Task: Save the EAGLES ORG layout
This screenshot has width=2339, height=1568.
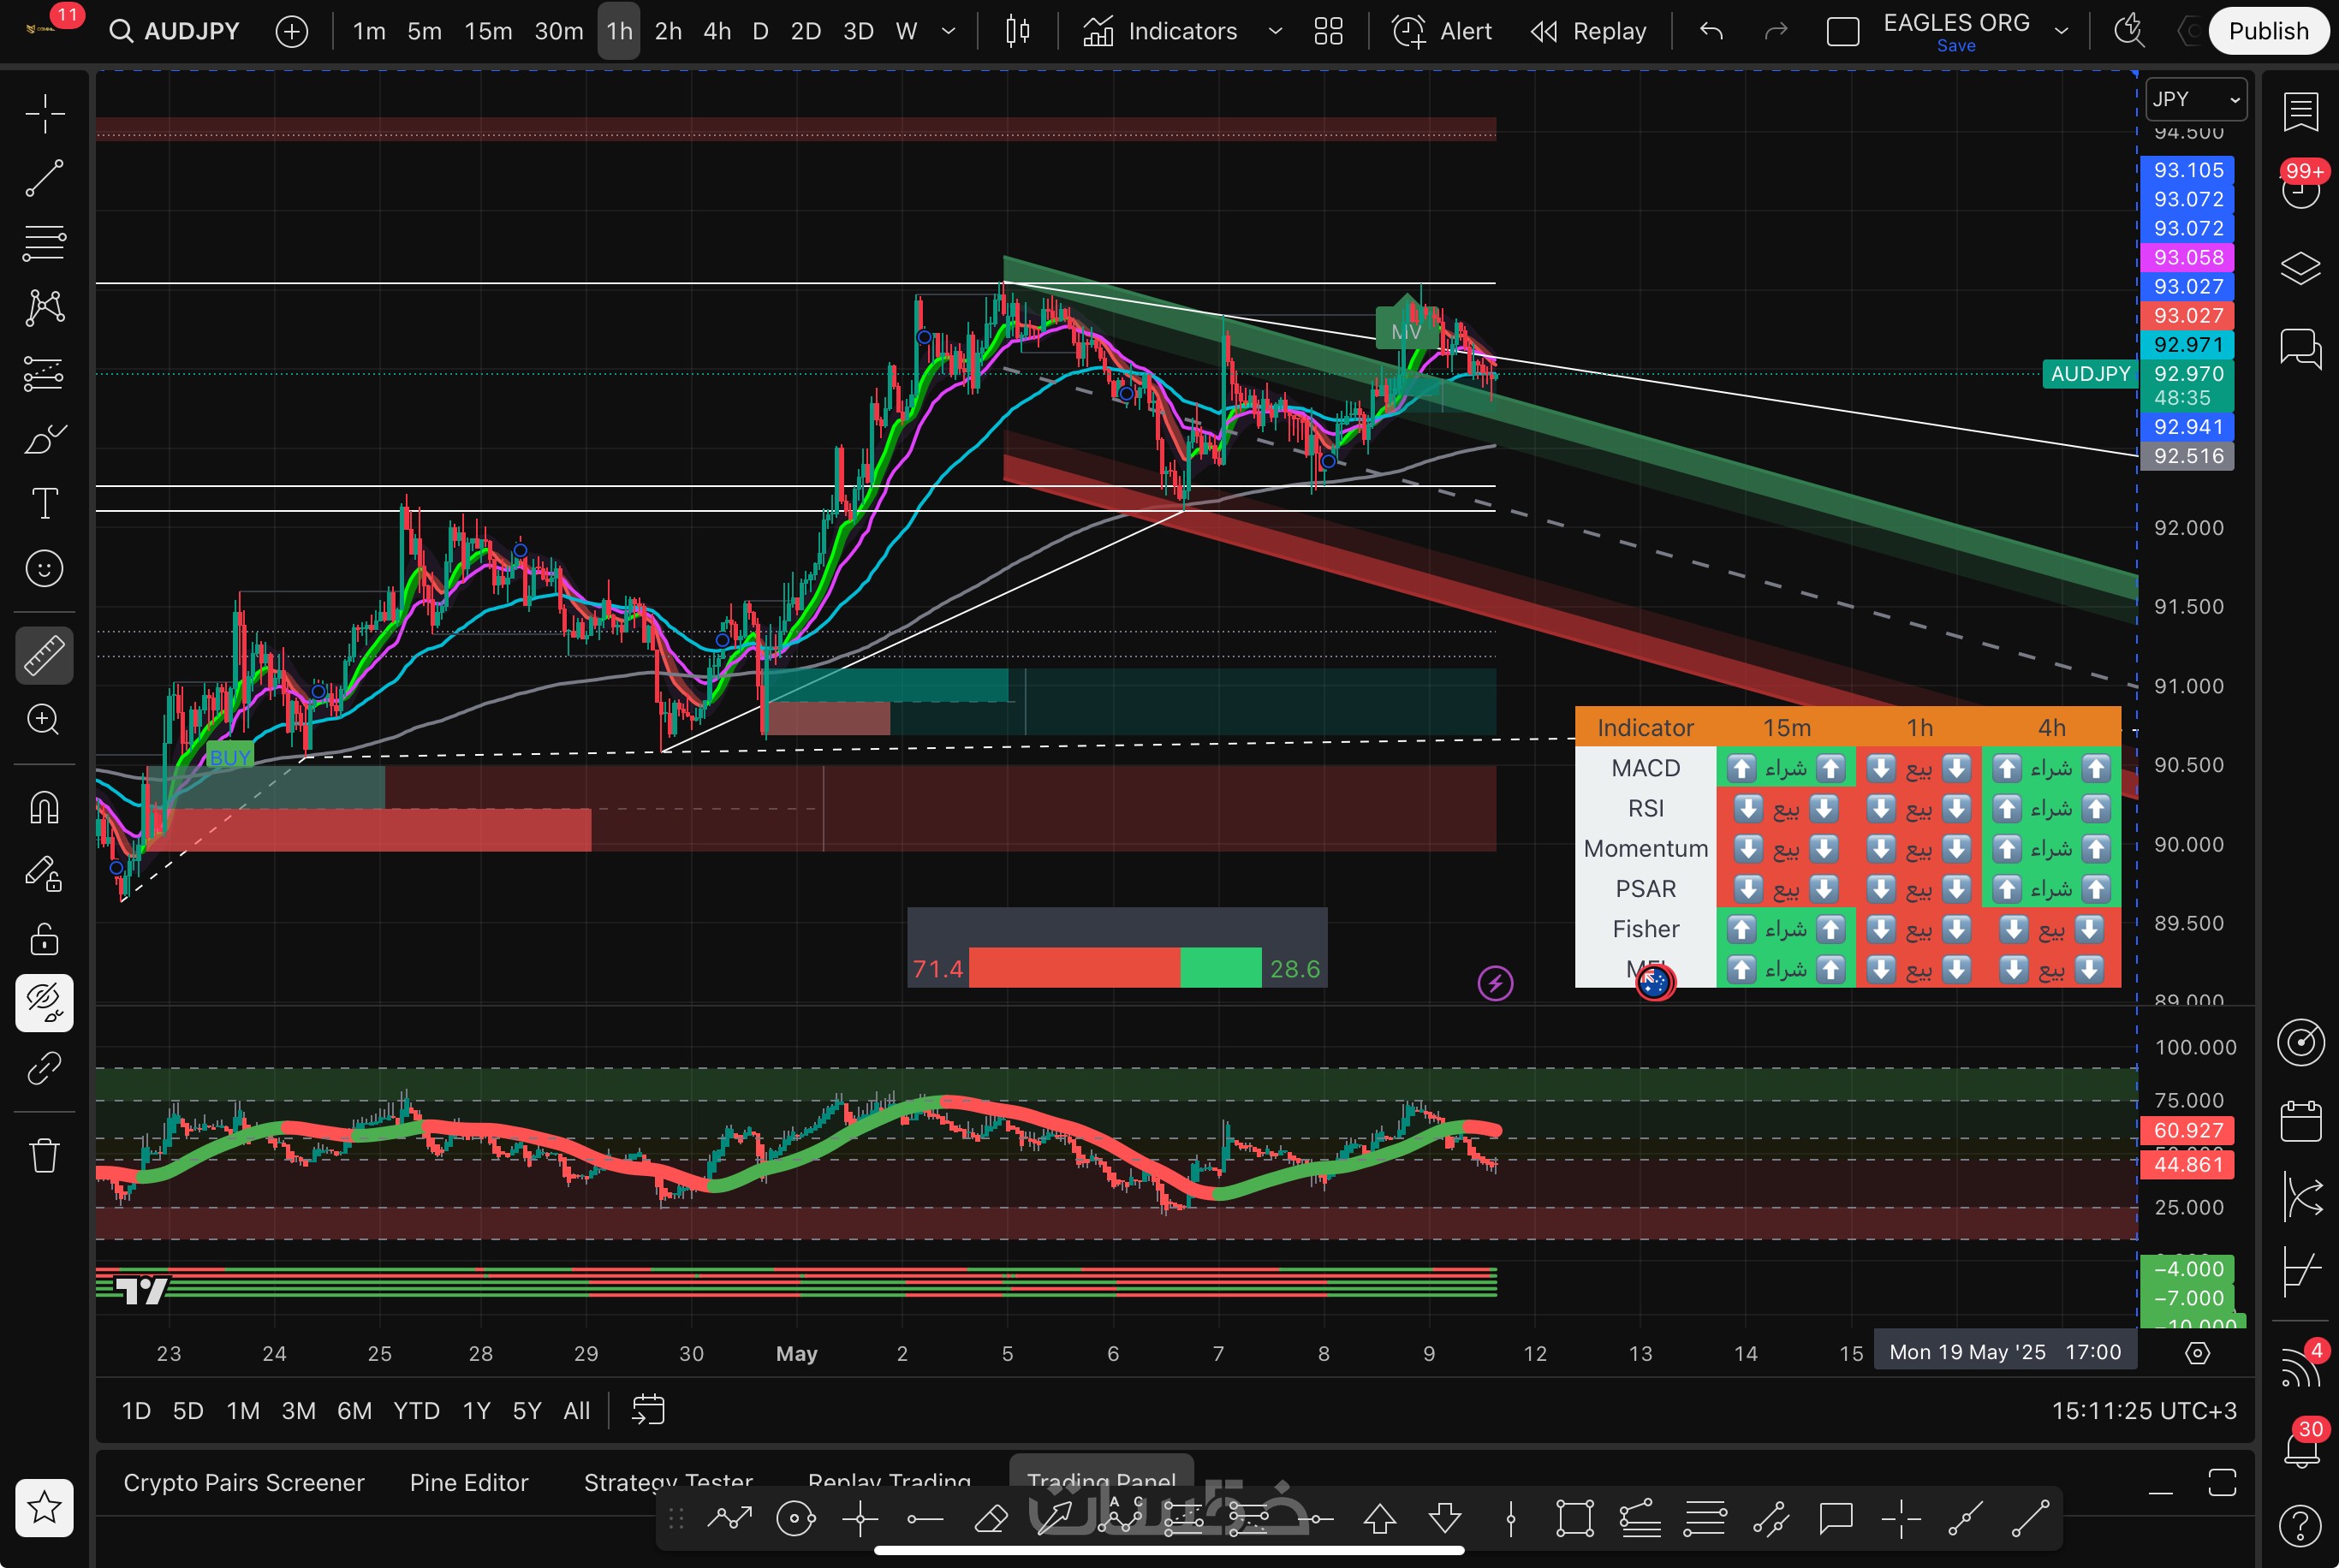Action: point(1956,45)
